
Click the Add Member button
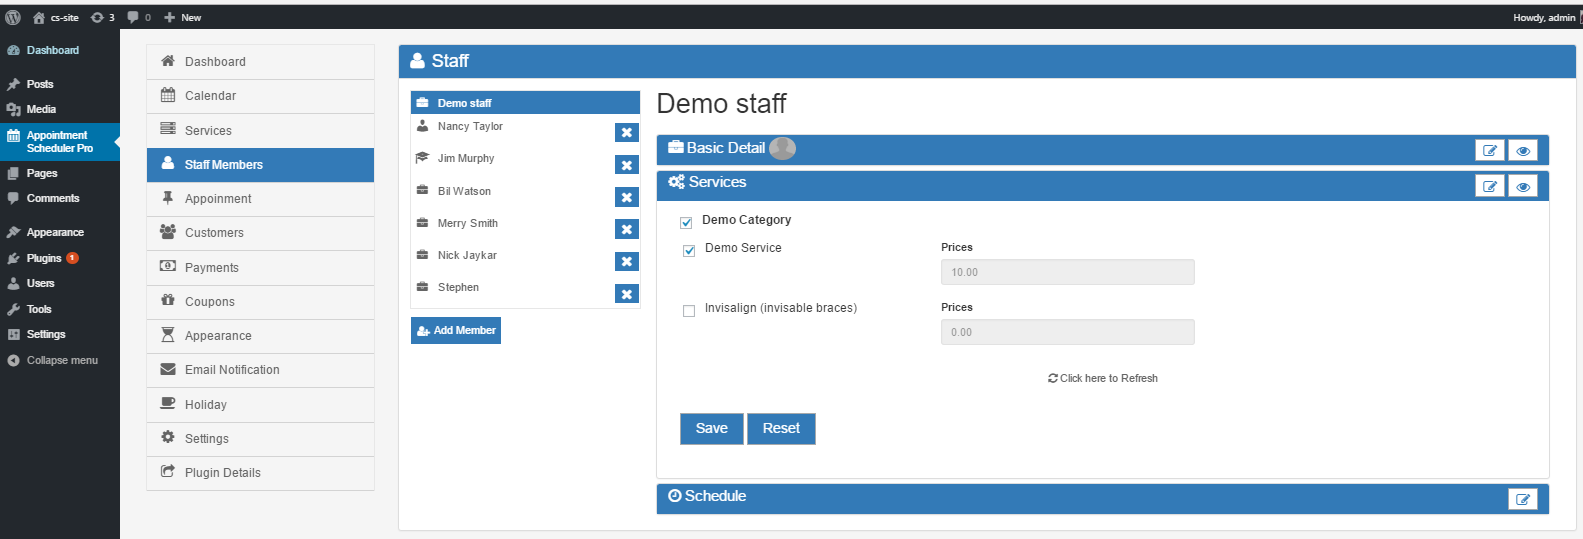(456, 330)
